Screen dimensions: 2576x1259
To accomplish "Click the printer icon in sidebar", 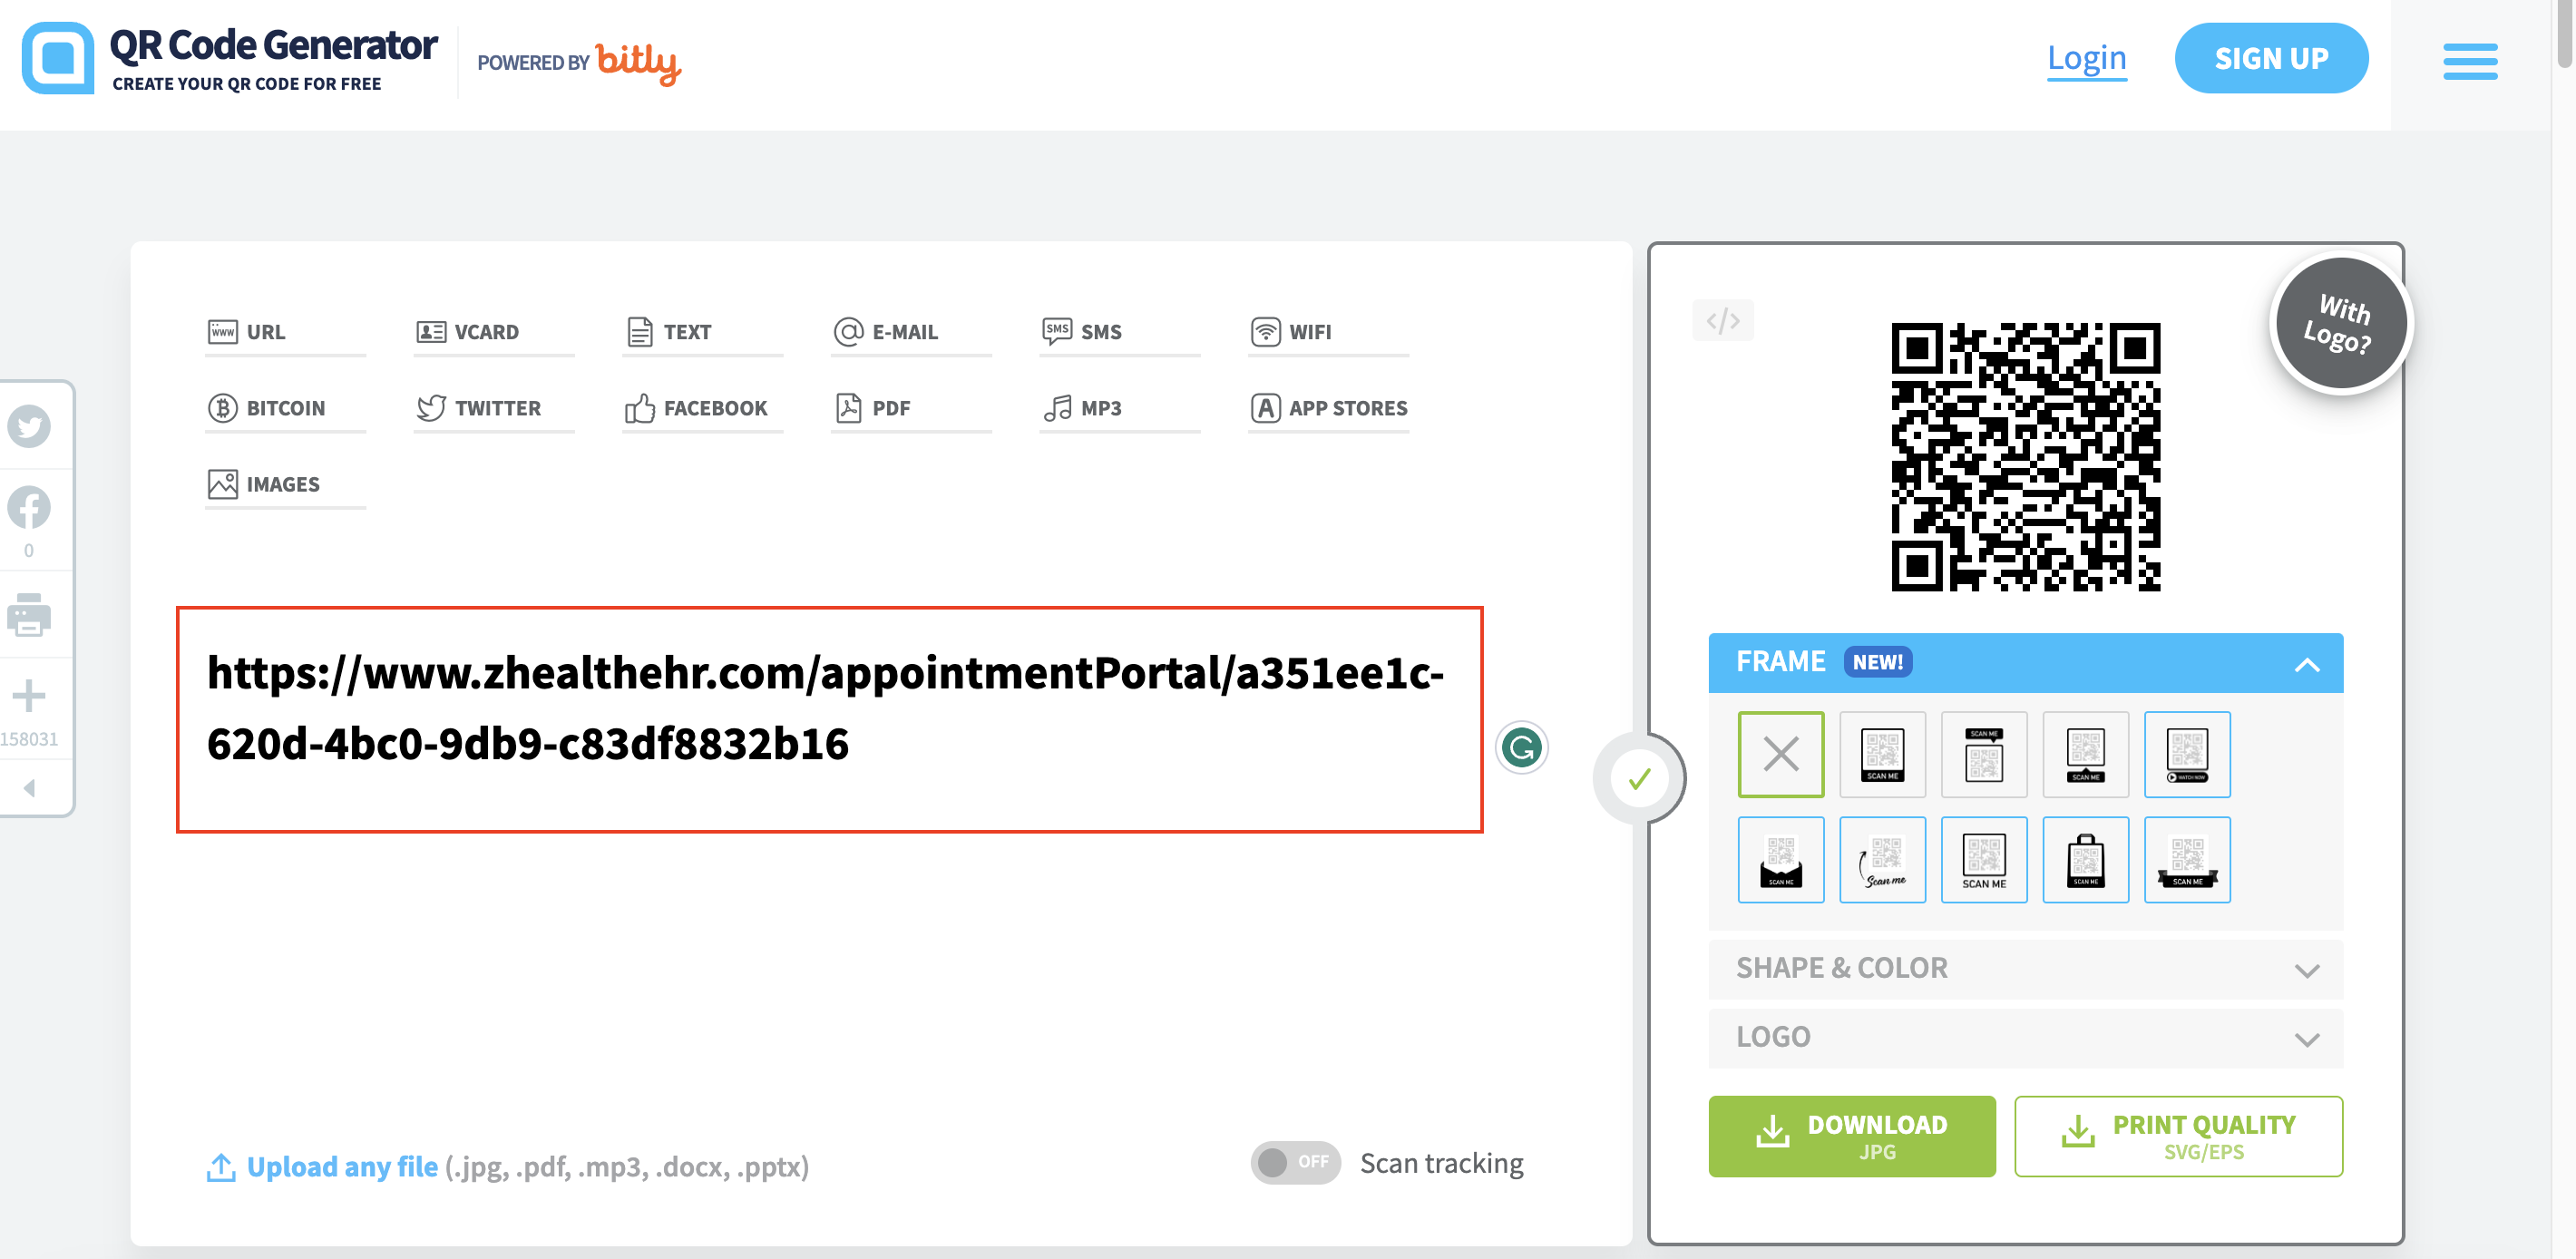I will [x=29, y=615].
